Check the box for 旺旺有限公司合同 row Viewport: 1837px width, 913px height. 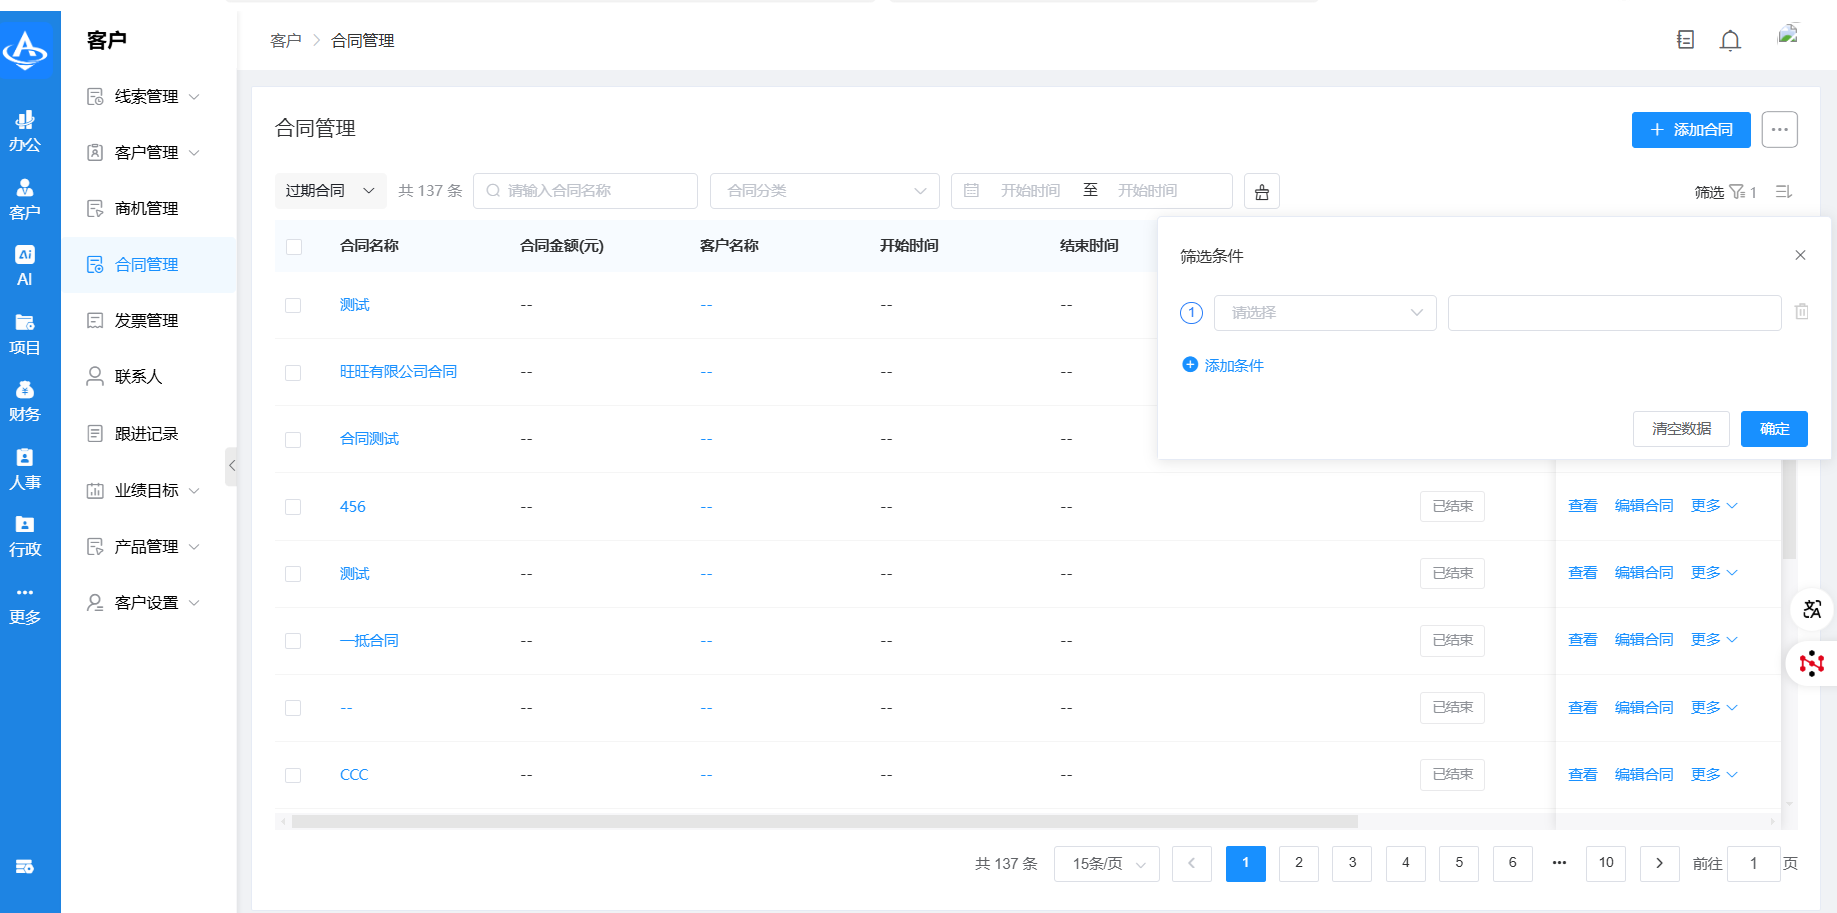coord(293,372)
